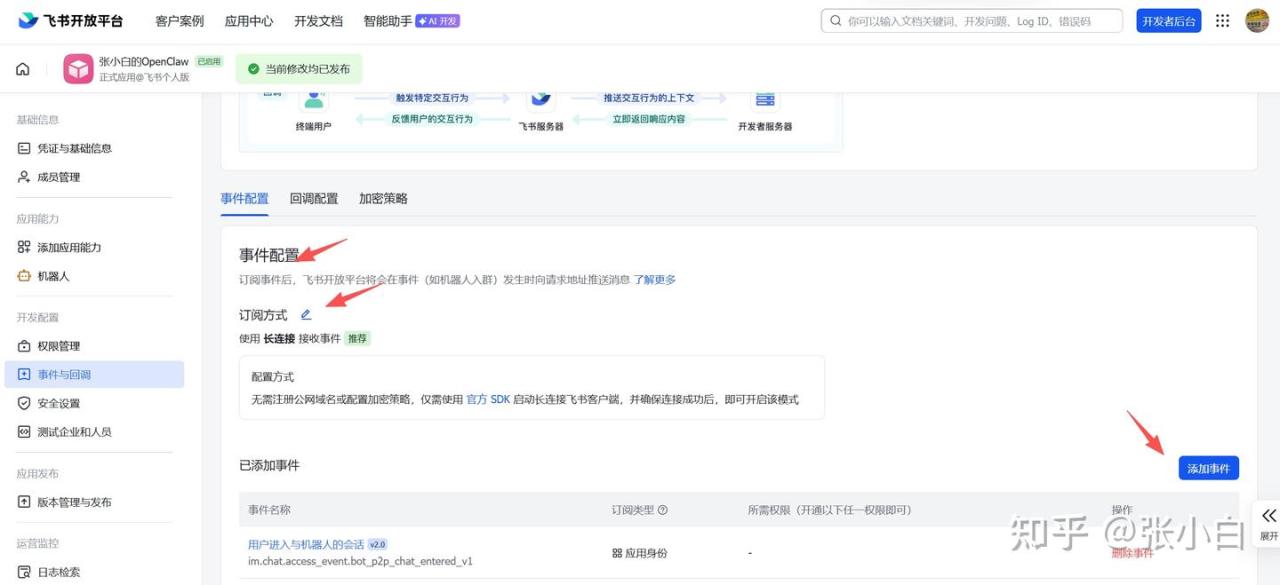Viewport: 1280px width, 585px height.
Task: Click the 添加事件 button
Action: 1208,468
